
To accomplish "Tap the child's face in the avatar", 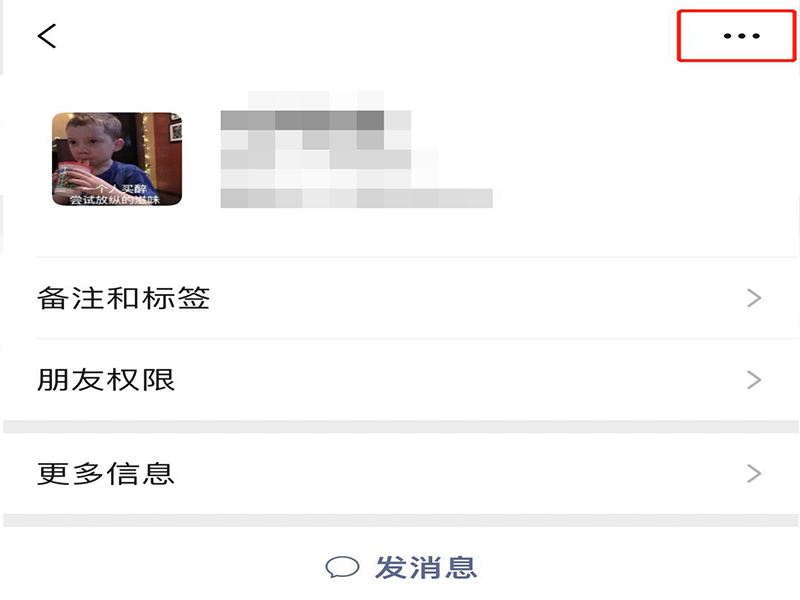I will [92, 139].
